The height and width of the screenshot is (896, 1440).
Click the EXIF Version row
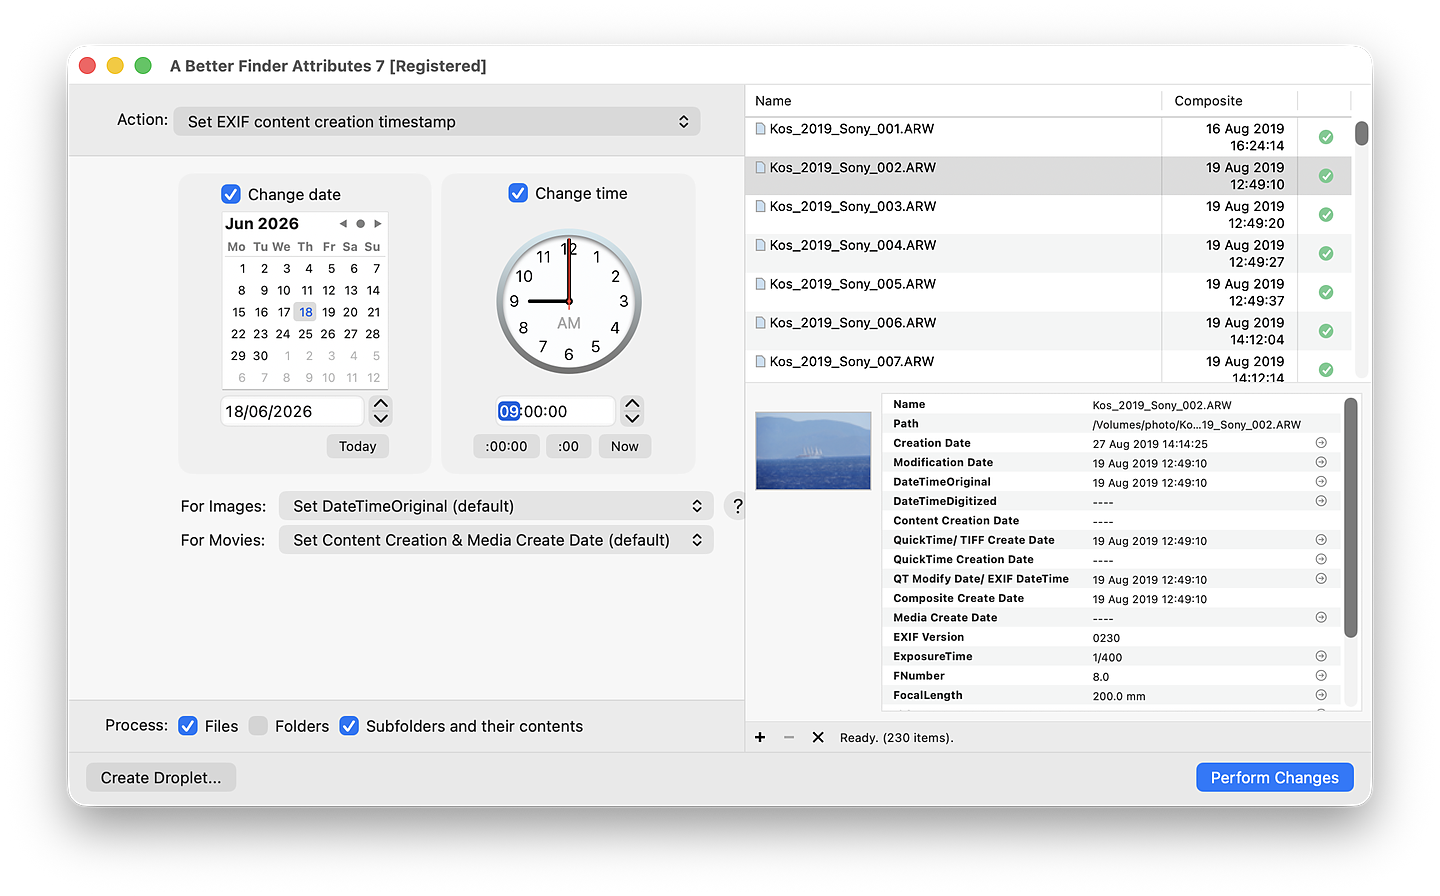[1112, 637]
